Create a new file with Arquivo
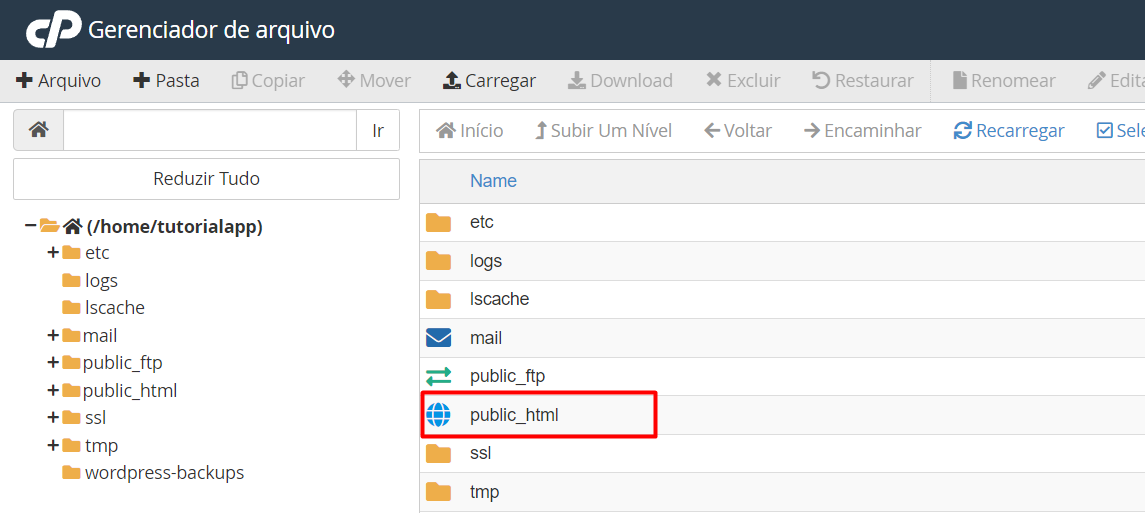 pyautogui.click(x=58, y=80)
